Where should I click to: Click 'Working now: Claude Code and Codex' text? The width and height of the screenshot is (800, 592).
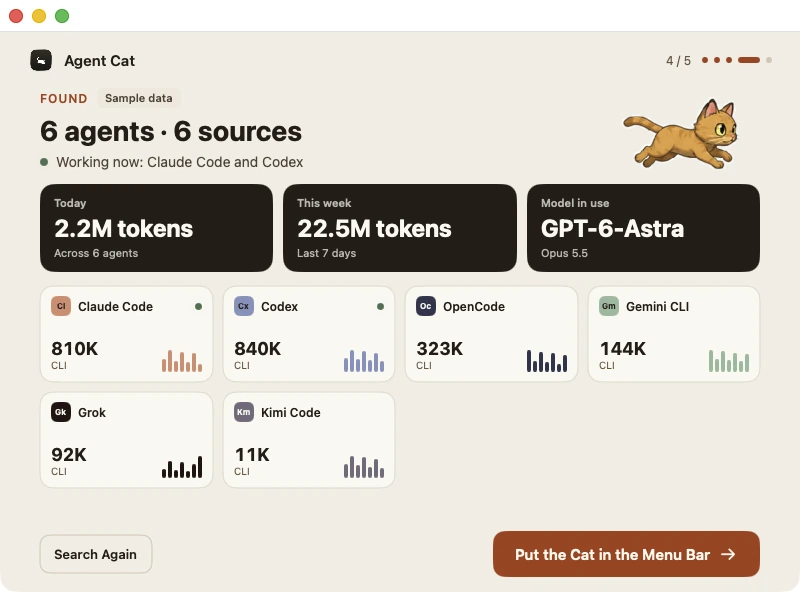pyautogui.click(x=180, y=162)
